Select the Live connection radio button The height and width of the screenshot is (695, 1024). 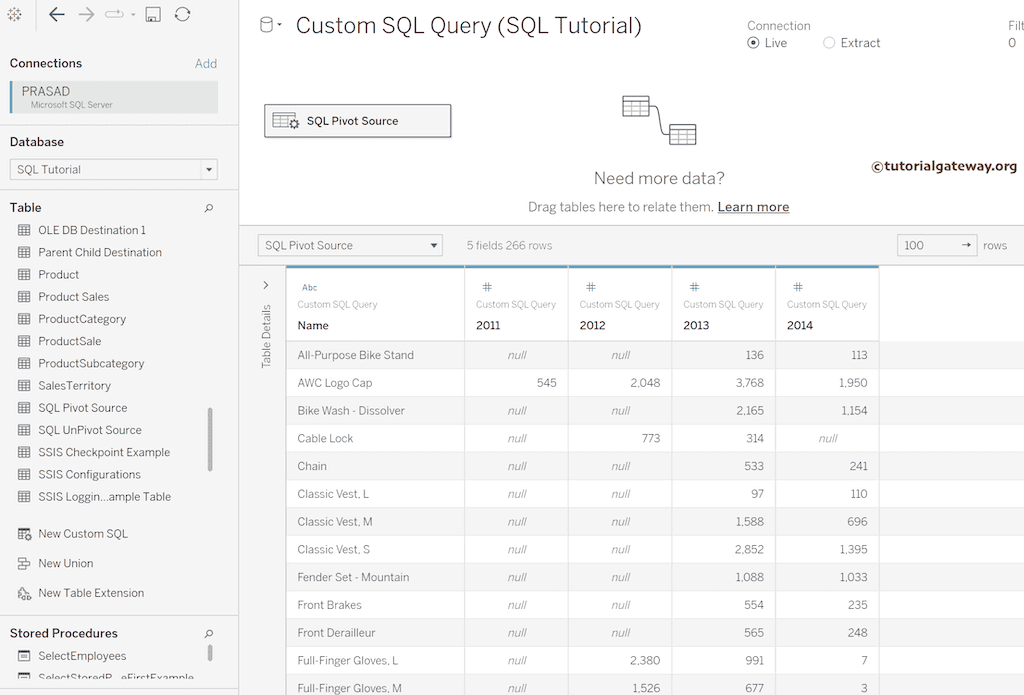754,43
